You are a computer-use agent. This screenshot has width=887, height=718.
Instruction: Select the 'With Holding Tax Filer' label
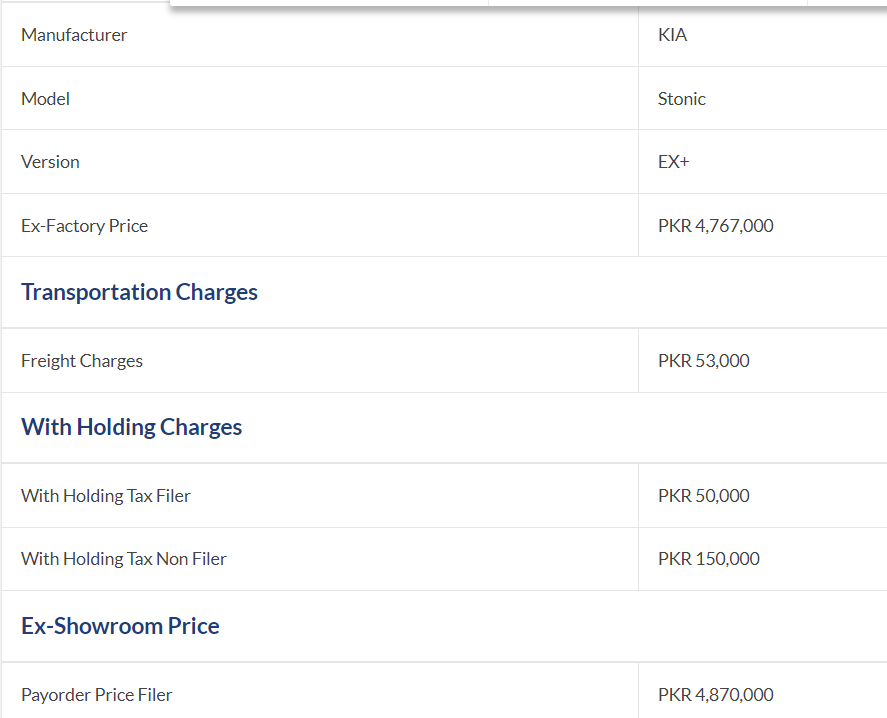106,496
